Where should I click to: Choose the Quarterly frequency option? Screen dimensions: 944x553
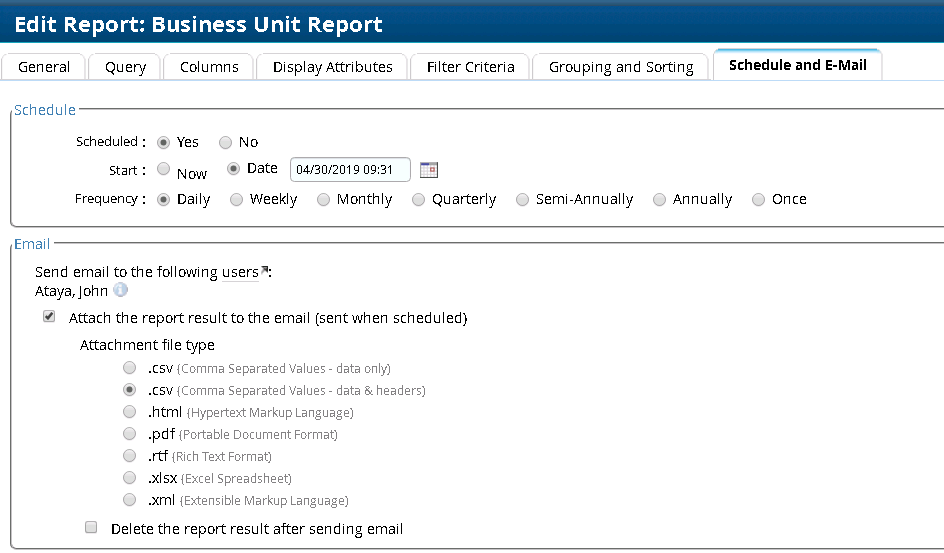[419, 199]
